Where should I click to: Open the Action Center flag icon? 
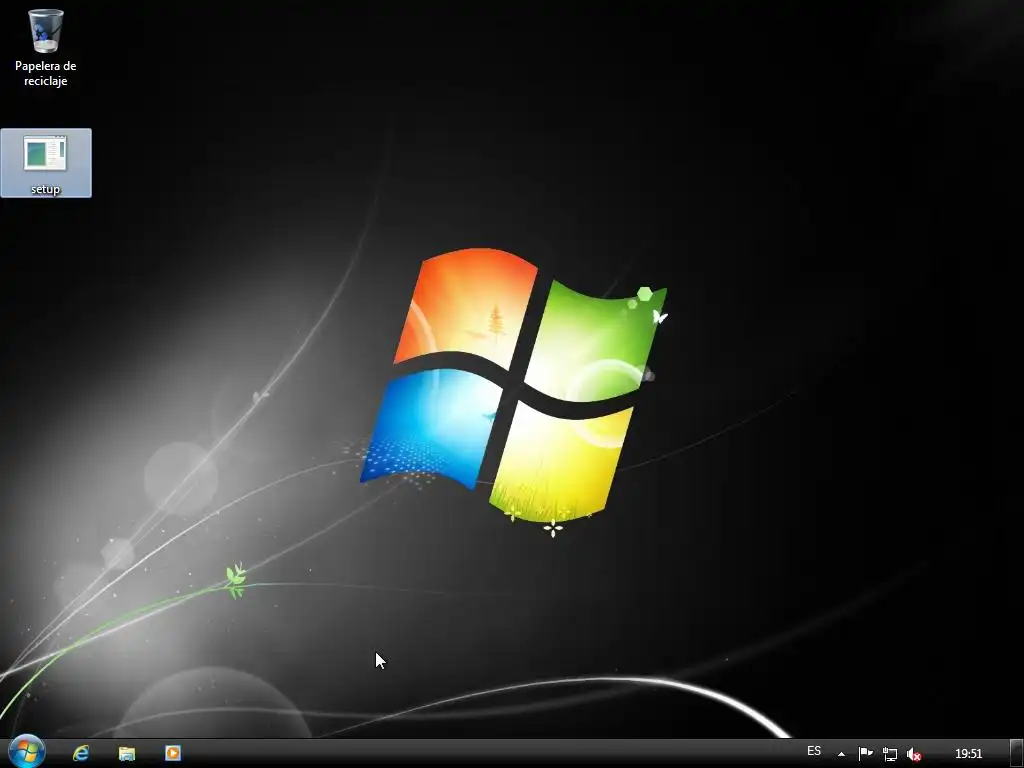coord(865,754)
